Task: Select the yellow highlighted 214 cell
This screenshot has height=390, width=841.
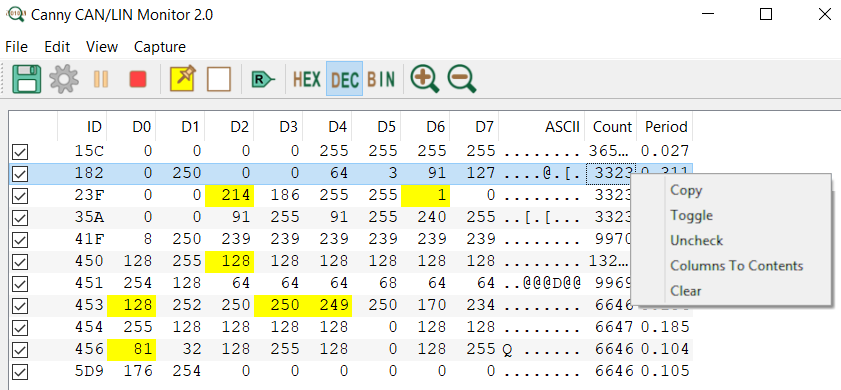Action: (230, 195)
